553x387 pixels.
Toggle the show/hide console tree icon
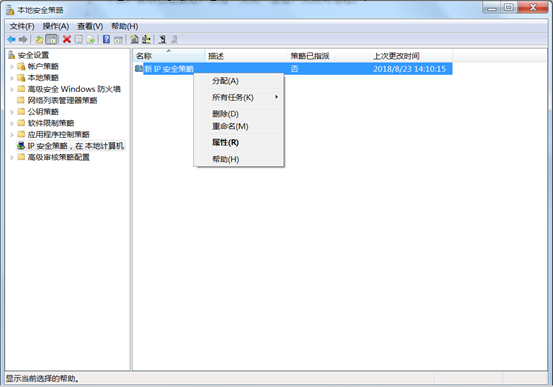point(51,40)
